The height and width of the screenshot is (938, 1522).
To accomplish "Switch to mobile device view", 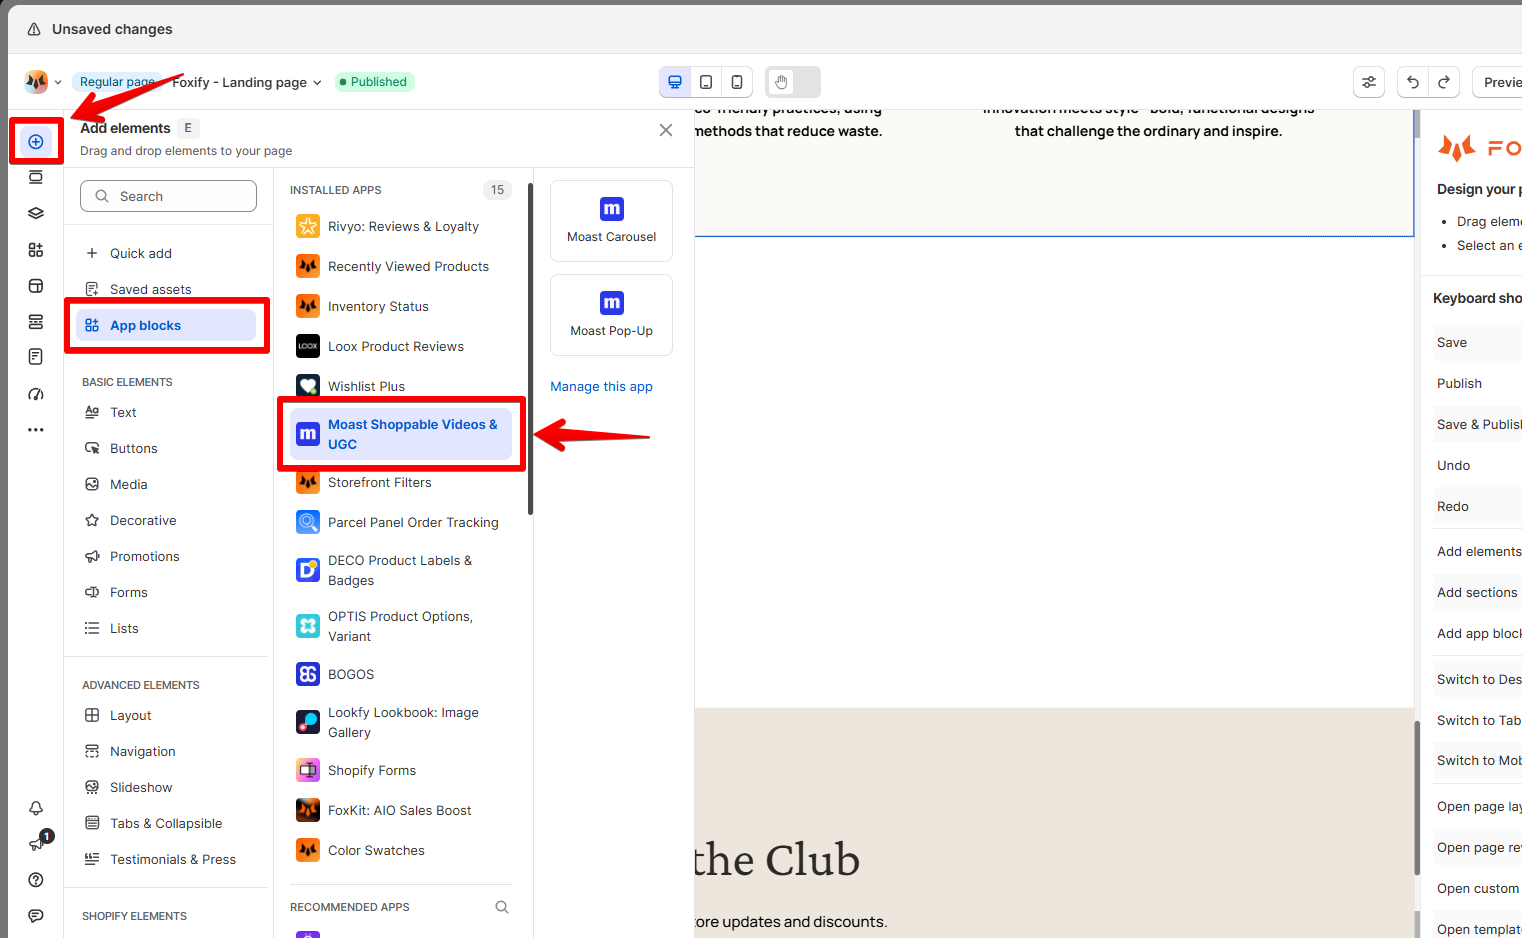I will pyautogui.click(x=737, y=82).
